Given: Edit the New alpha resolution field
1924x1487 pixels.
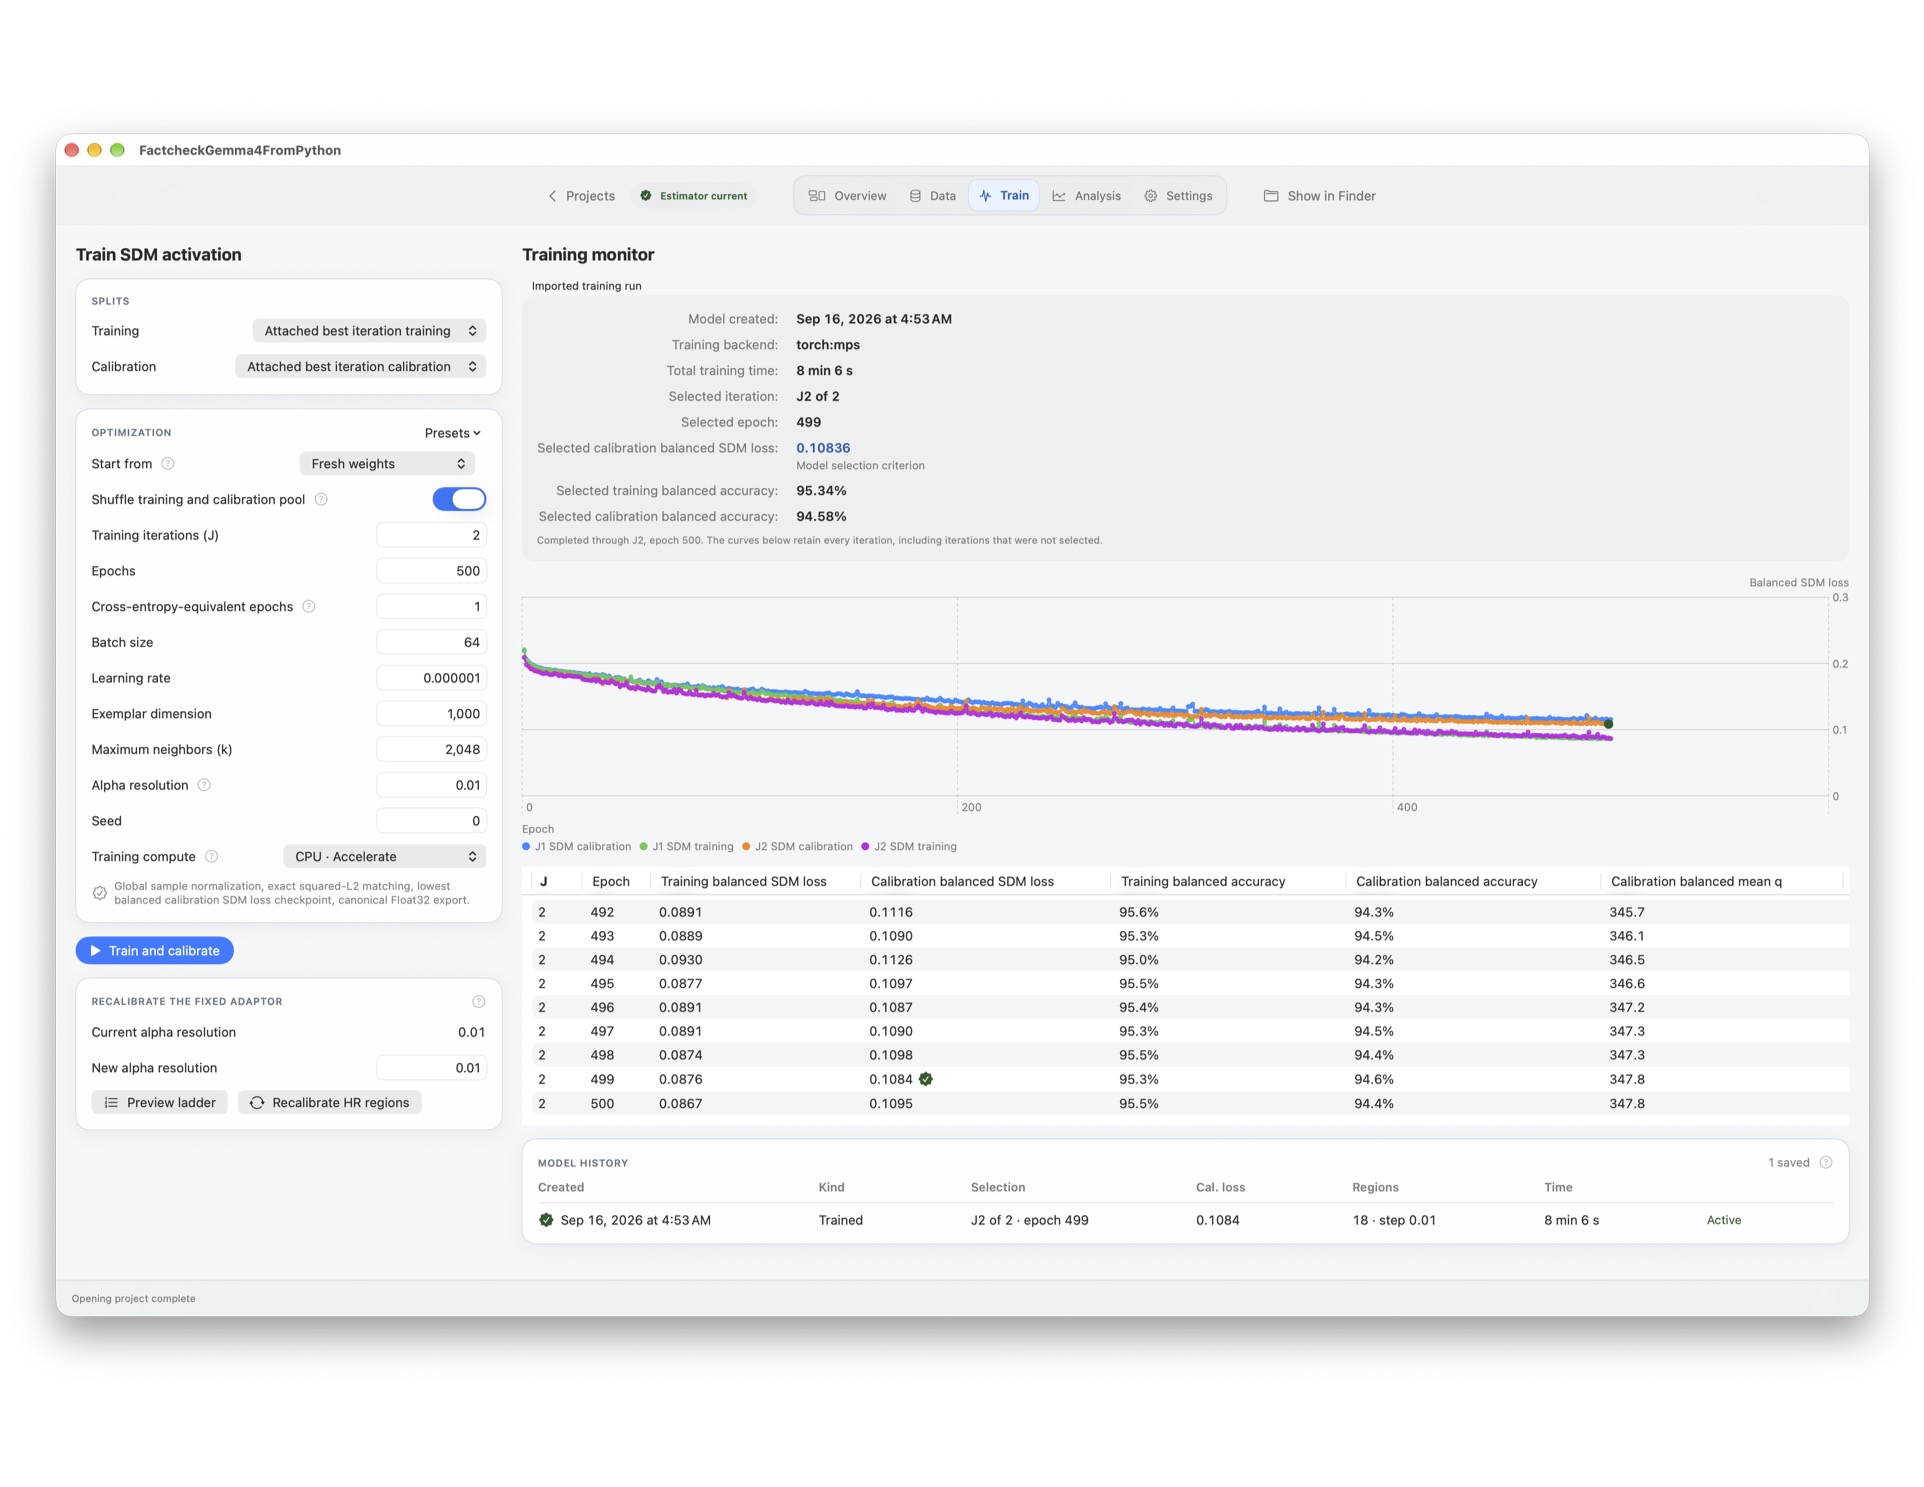Looking at the screenshot, I should pos(431,1068).
